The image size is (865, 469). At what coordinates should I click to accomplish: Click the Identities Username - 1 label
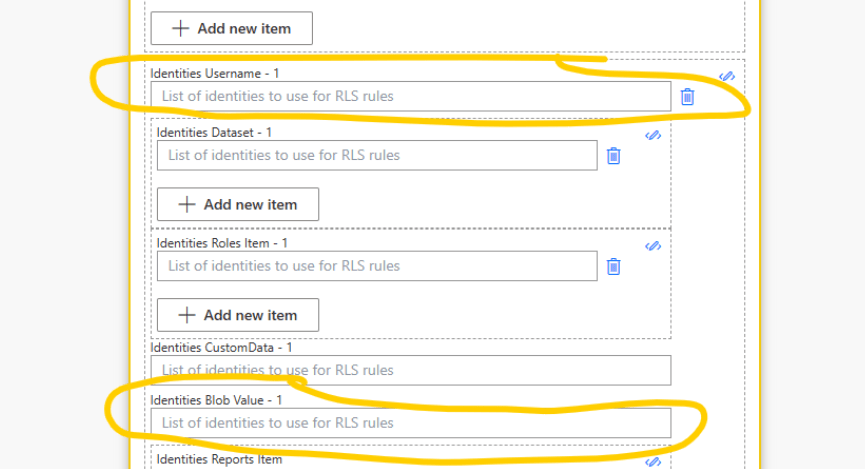215,73
